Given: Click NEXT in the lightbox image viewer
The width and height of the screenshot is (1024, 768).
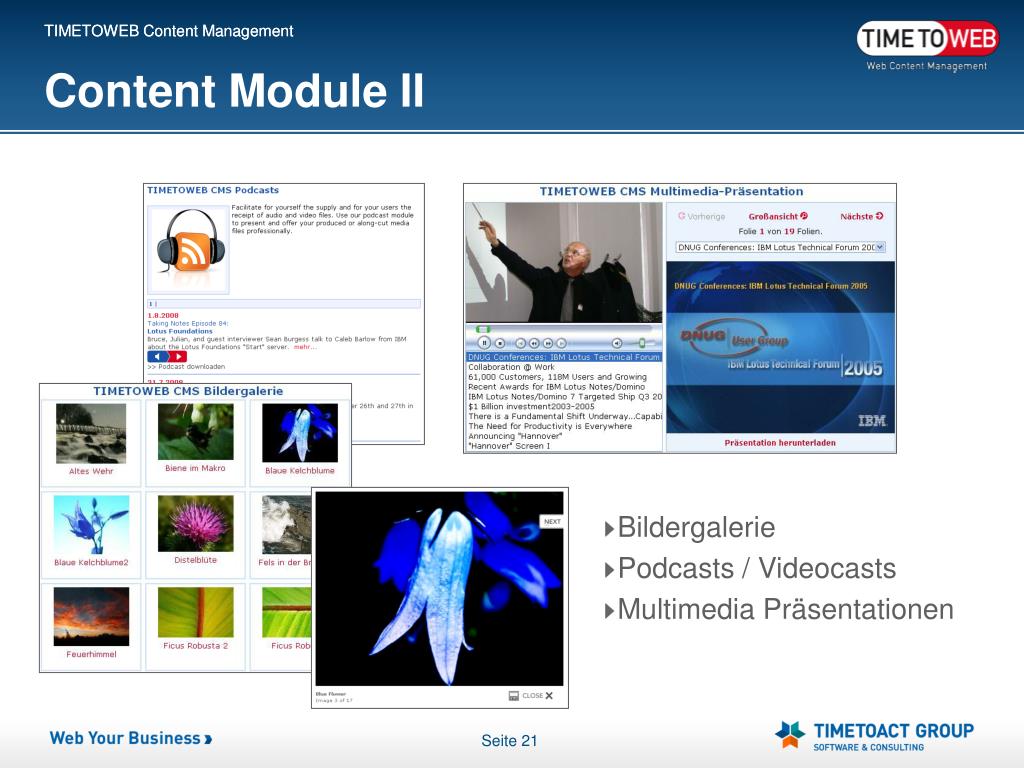Looking at the screenshot, I should click(552, 521).
